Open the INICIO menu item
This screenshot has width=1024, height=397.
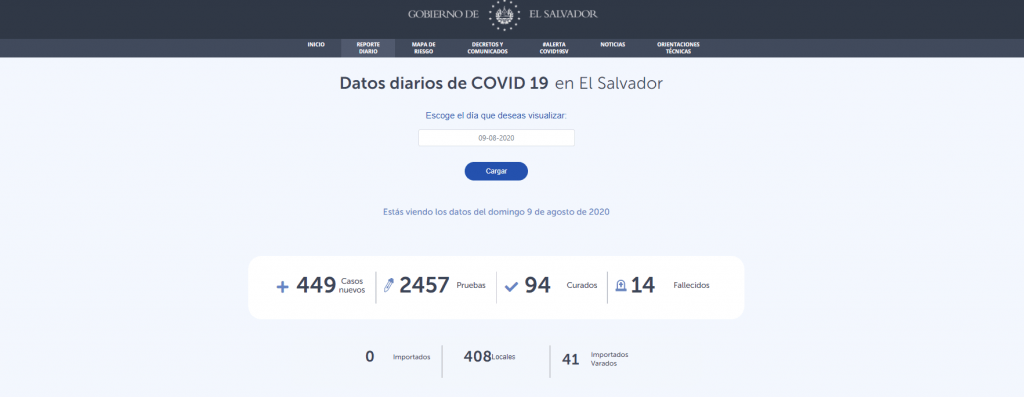316,44
